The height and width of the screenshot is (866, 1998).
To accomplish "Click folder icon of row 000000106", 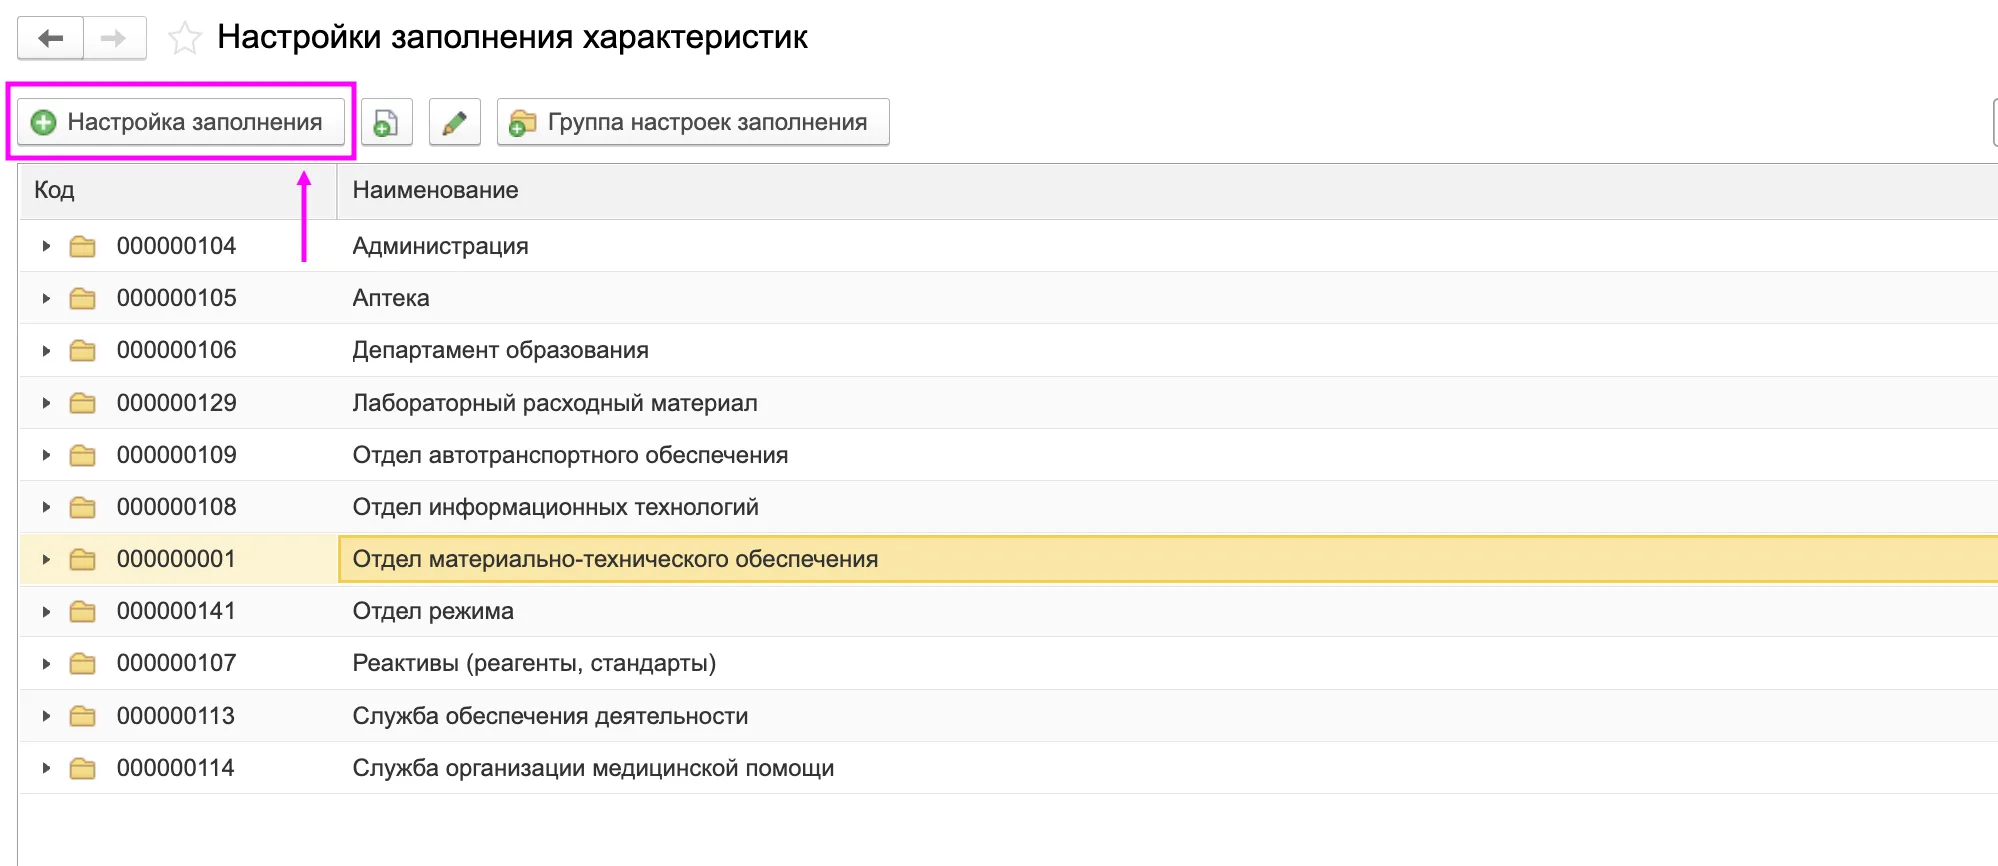I will [83, 351].
